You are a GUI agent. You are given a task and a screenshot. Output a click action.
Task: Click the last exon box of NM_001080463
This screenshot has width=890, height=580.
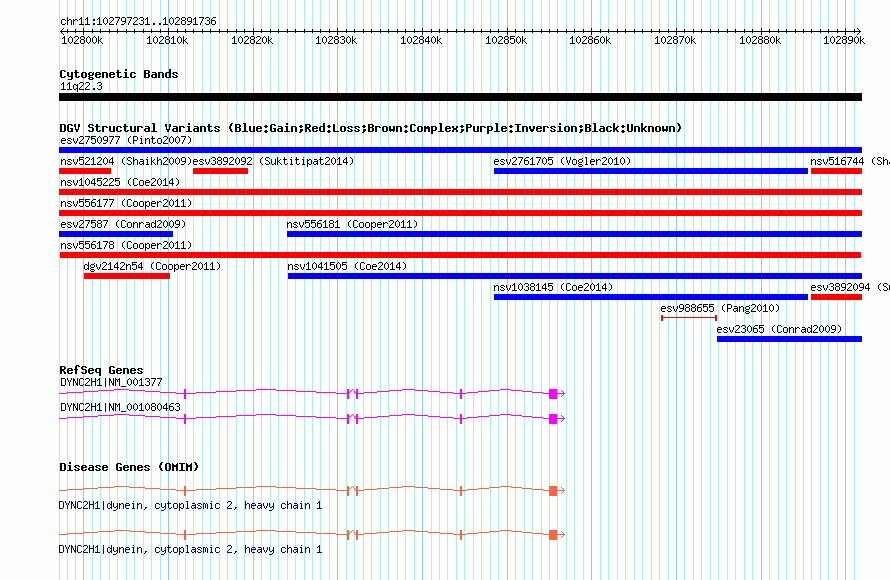coord(553,419)
